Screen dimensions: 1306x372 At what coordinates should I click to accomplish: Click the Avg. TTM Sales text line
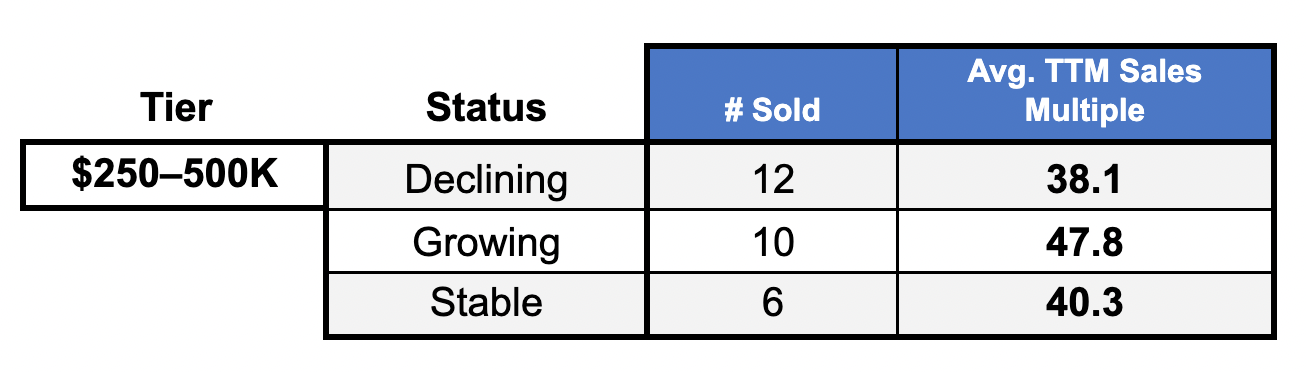1085,72
